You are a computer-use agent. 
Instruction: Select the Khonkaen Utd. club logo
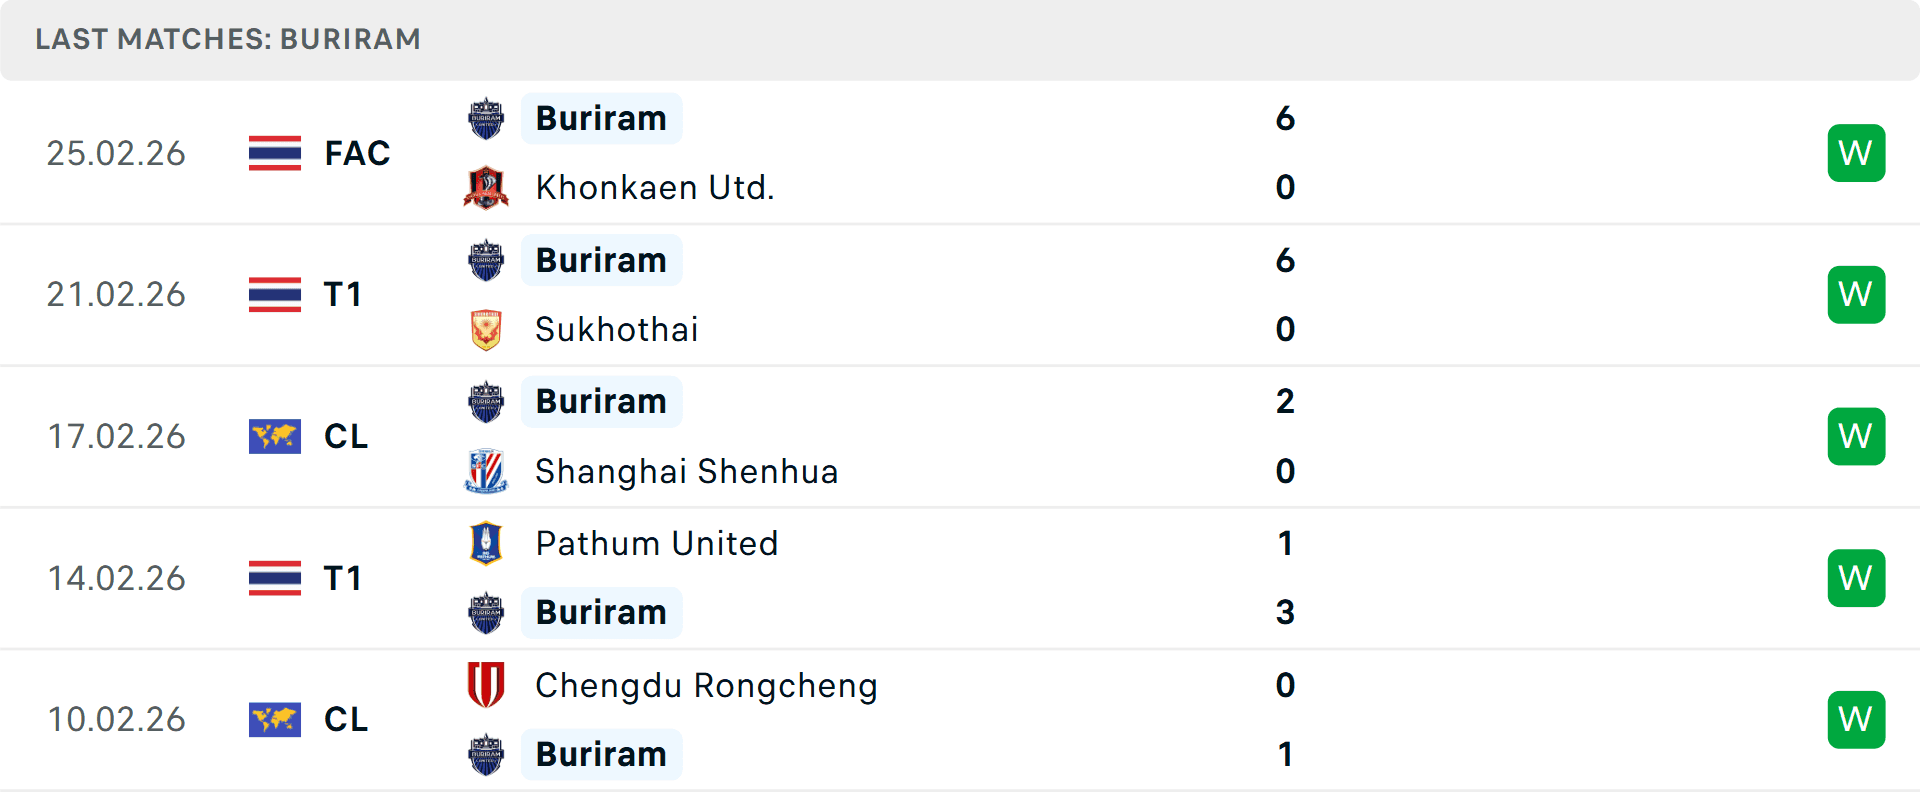(x=486, y=186)
